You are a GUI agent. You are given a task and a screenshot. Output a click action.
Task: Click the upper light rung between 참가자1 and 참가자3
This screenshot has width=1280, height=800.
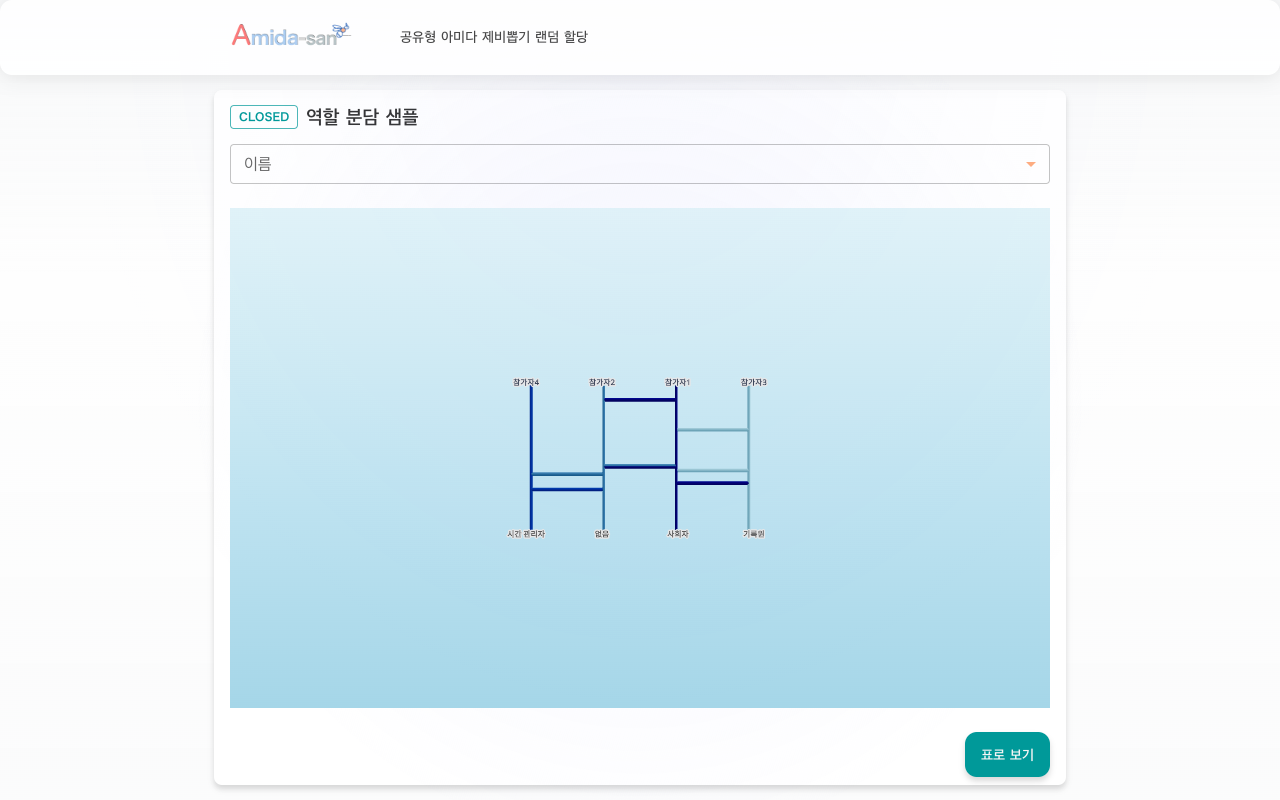coord(712,430)
